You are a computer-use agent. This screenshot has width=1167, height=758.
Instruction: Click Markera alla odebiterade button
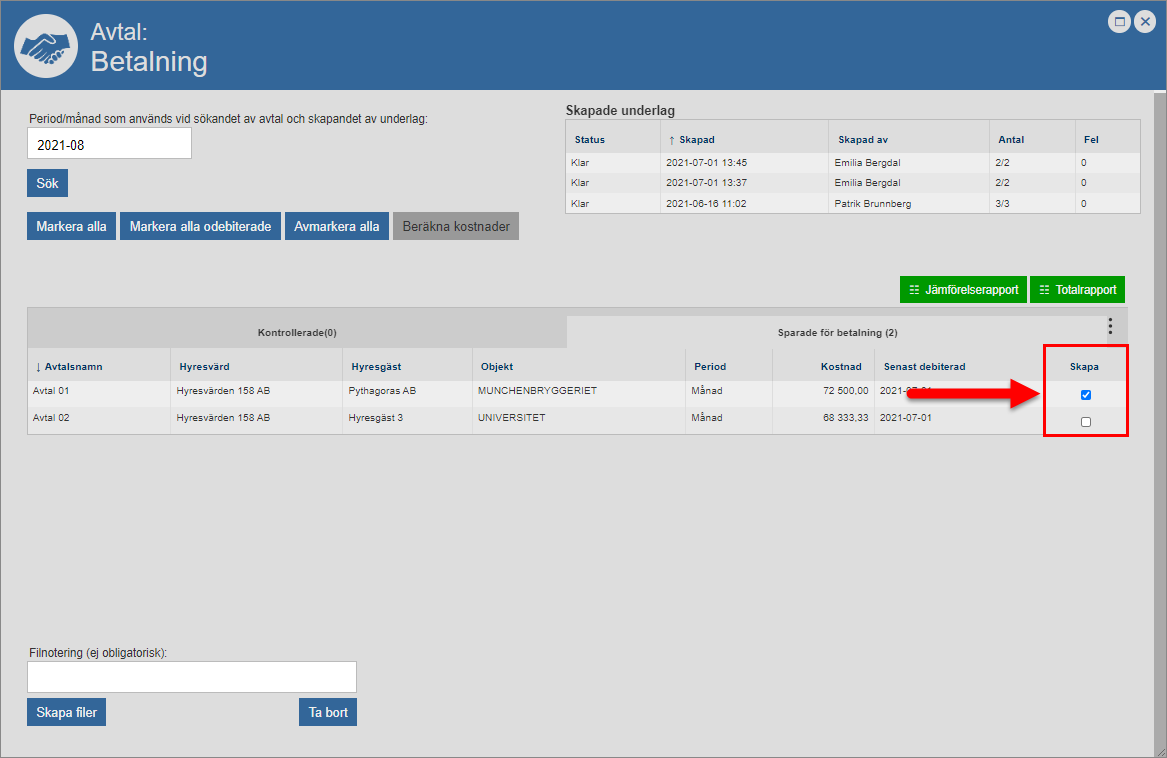[x=200, y=226]
